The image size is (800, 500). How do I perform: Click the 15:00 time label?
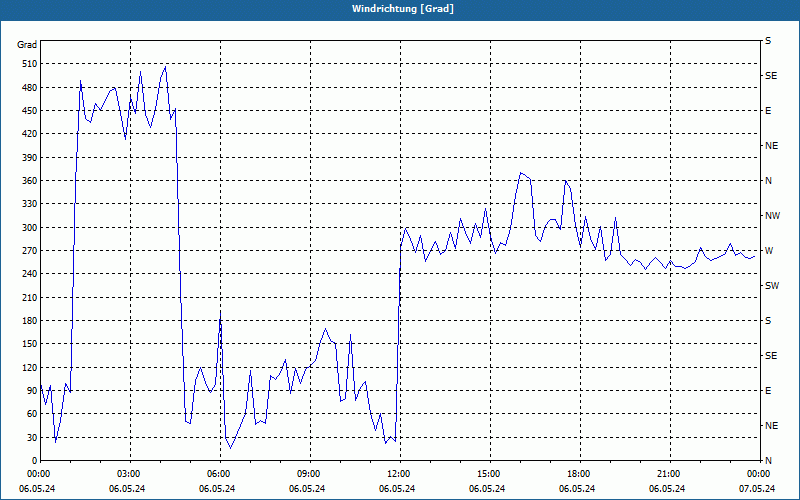point(487,474)
